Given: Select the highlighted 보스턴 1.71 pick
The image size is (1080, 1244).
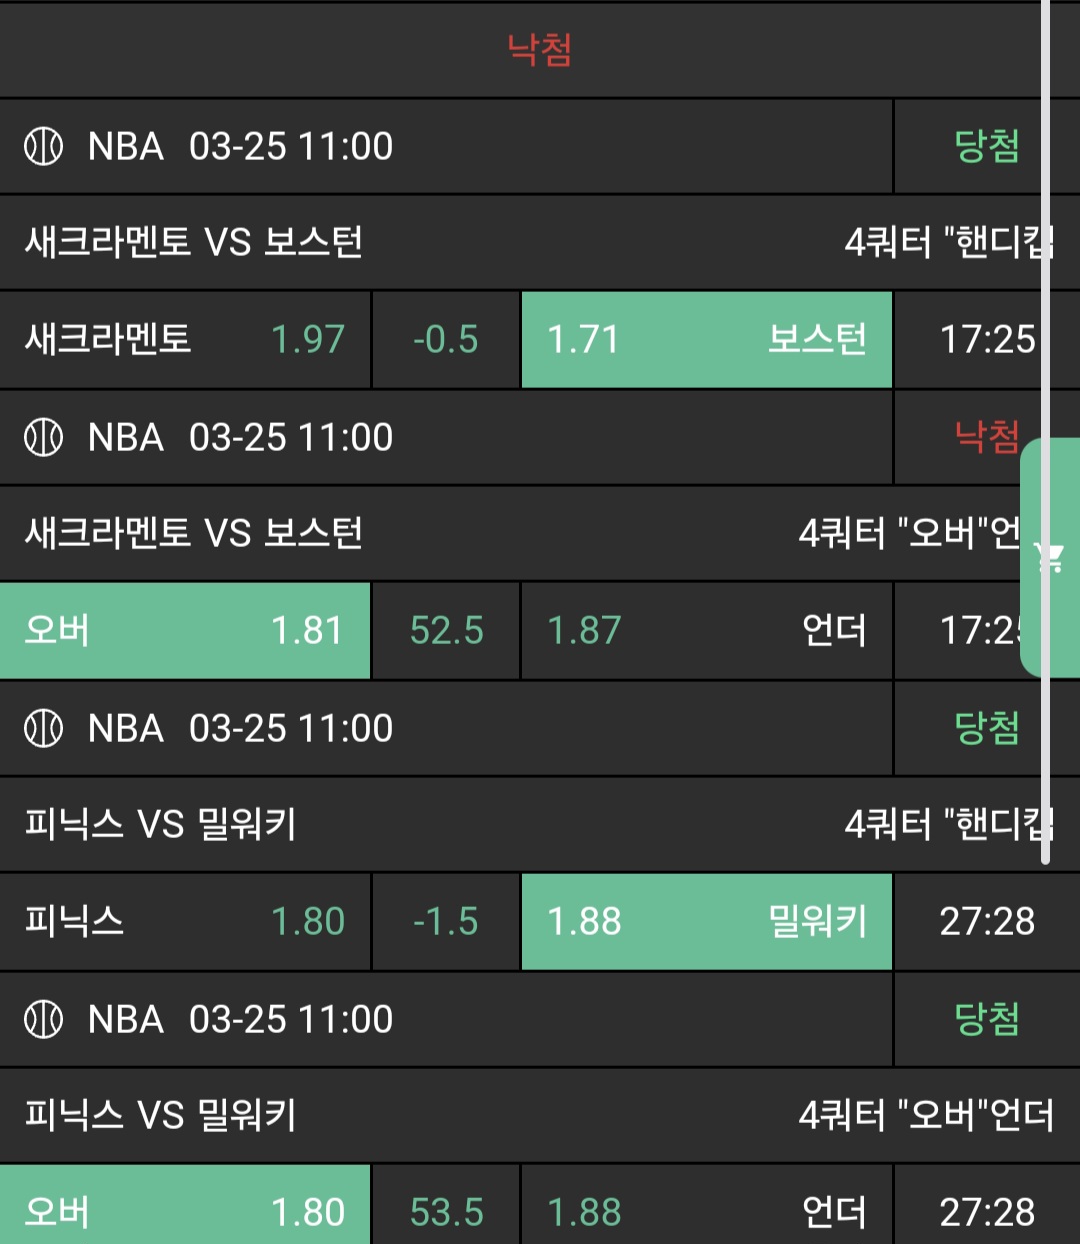Looking at the screenshot, I should 706,340.
